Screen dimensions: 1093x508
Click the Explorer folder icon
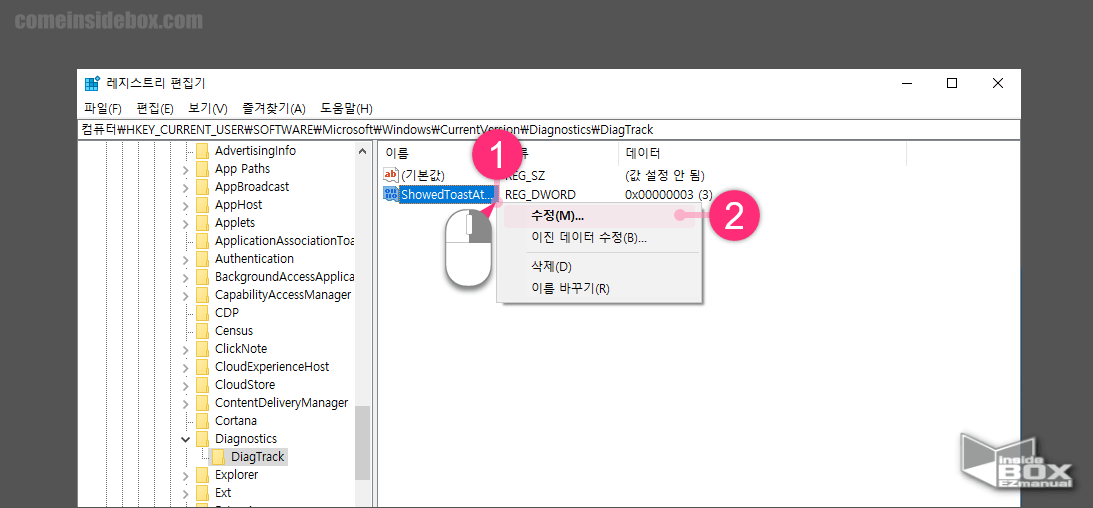(x=203, y=475)
